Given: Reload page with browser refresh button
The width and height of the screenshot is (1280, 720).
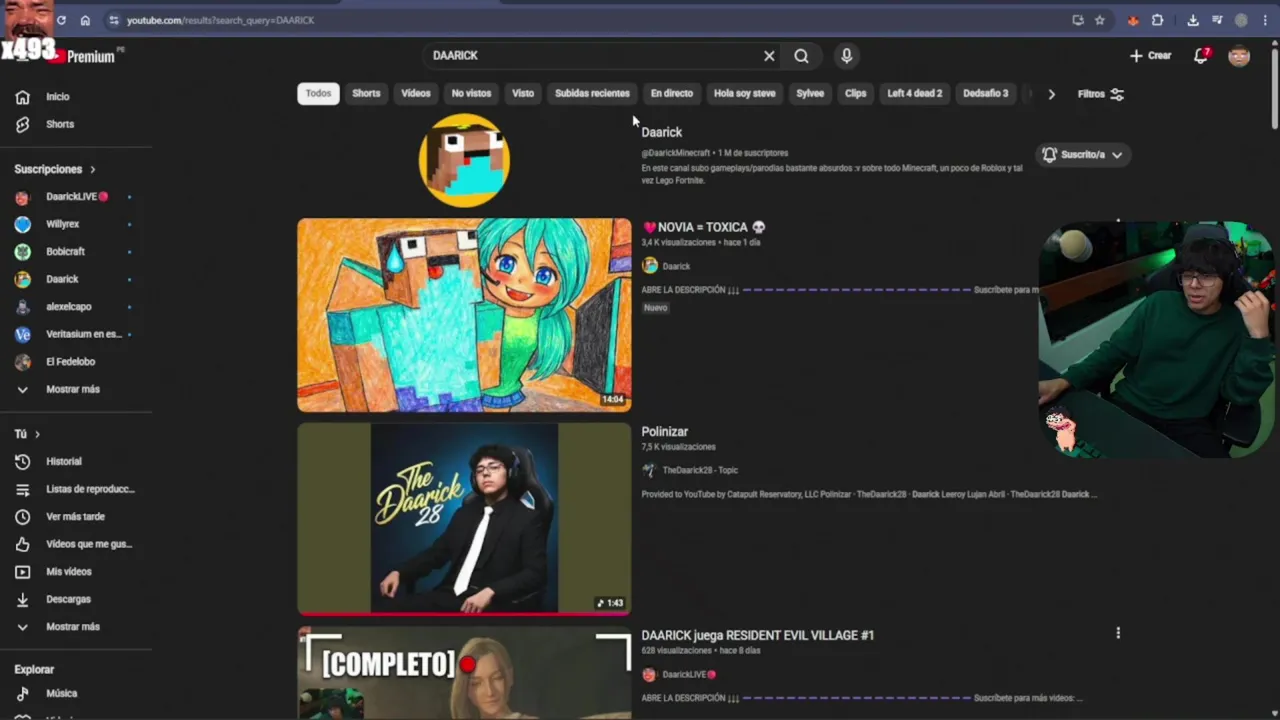Looking at the screenshot, I should click(x=62, y=20).
